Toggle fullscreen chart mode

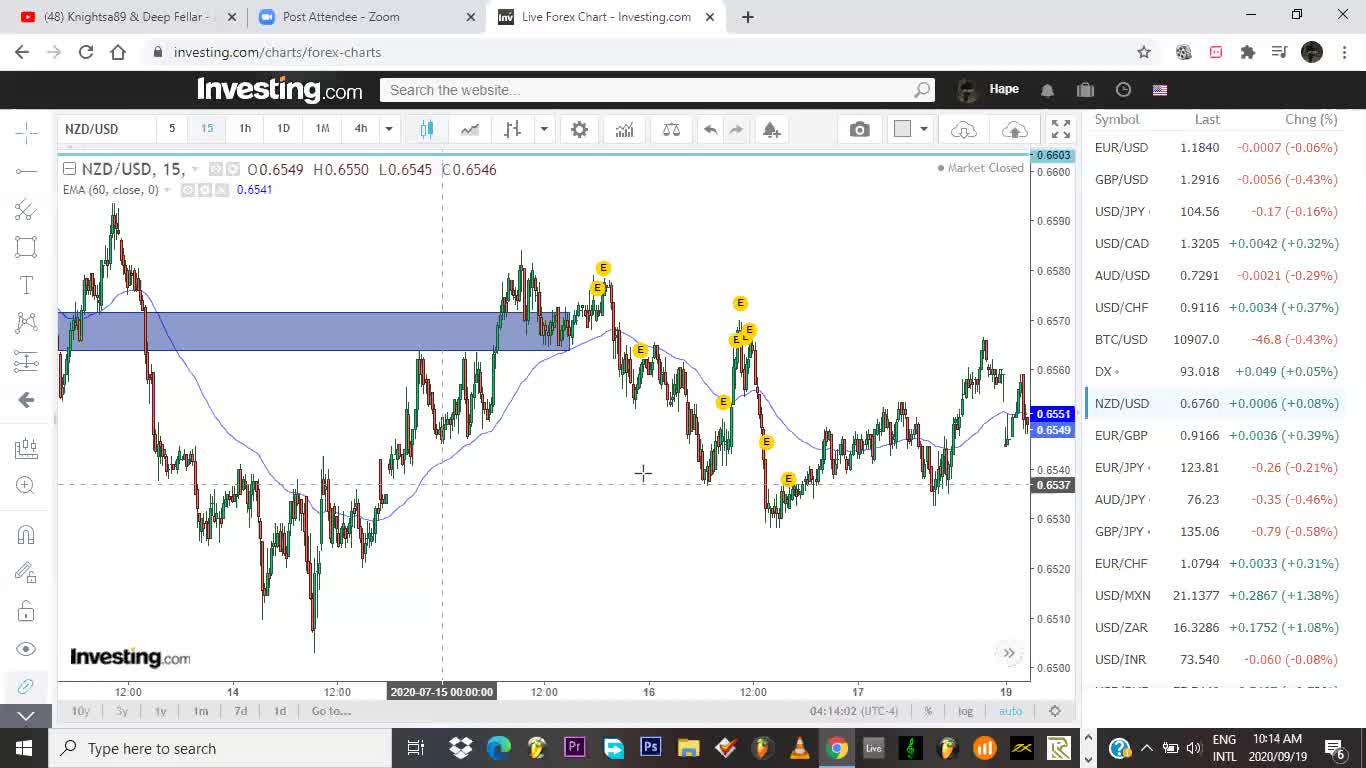1061,129
